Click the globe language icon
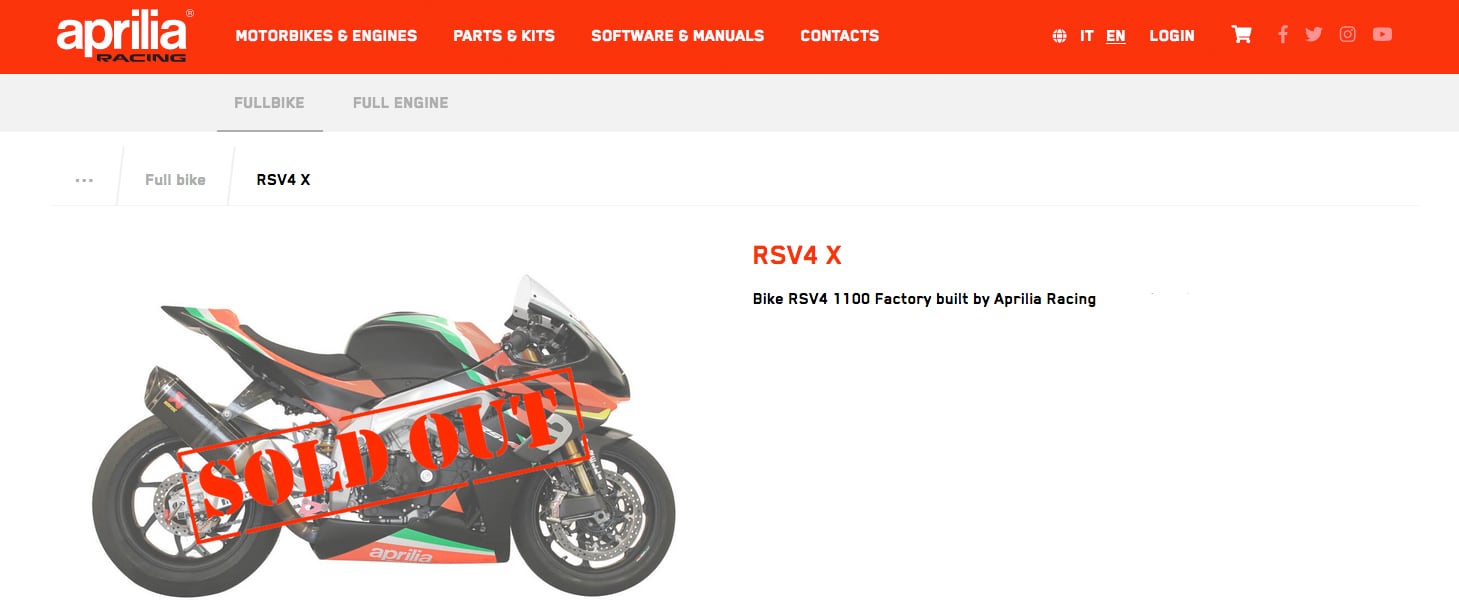 1059,36
